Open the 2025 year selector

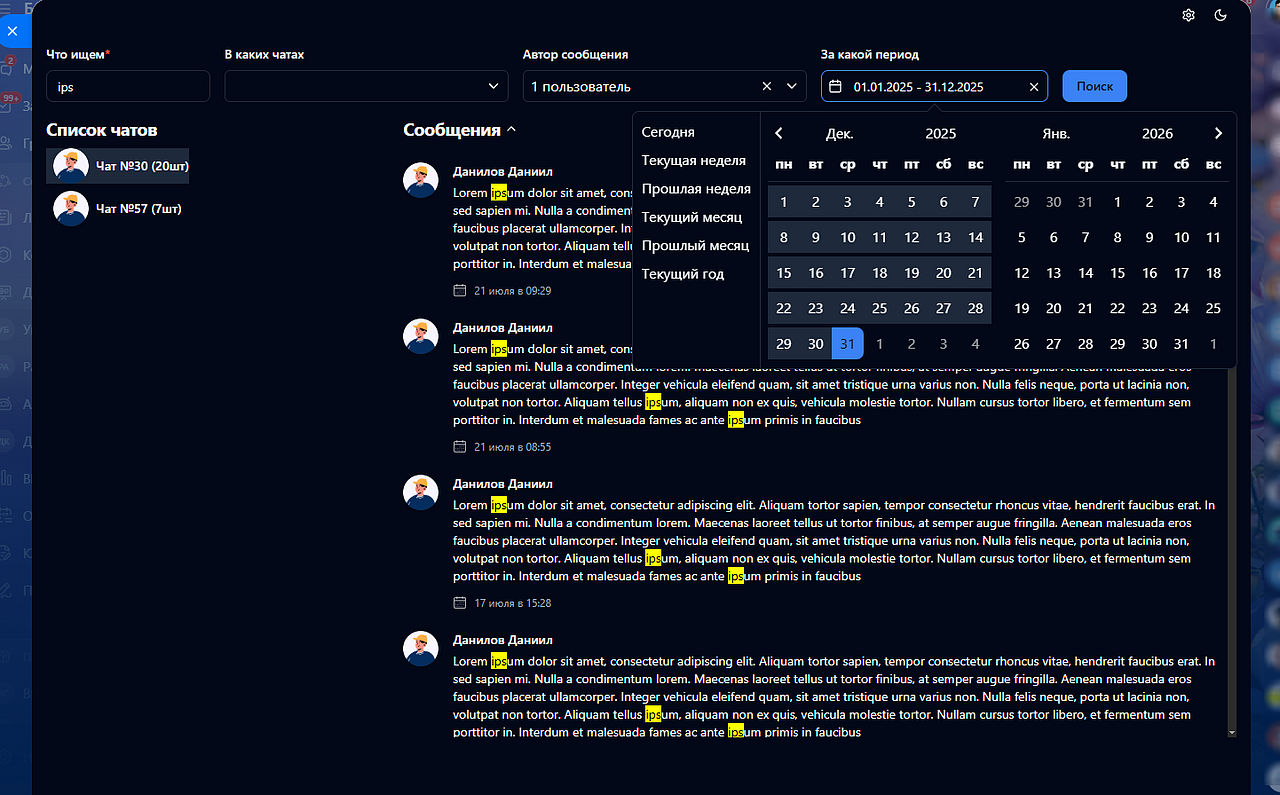click(941, 134)
